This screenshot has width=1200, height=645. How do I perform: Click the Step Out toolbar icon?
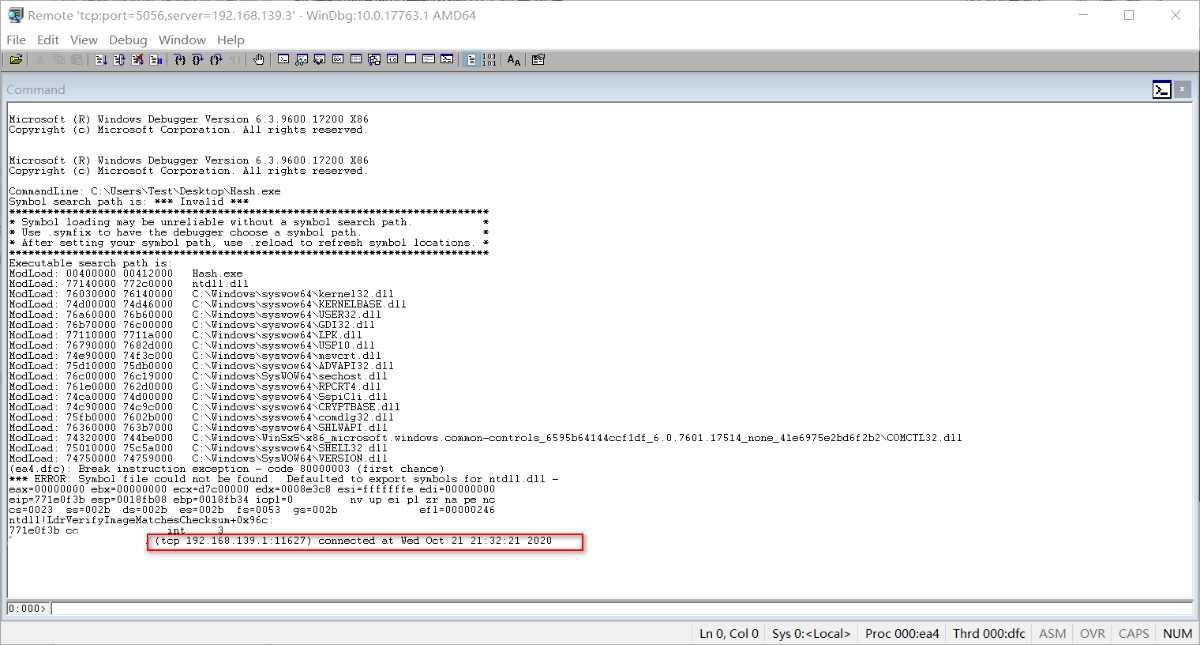click(x=216, y=60)
